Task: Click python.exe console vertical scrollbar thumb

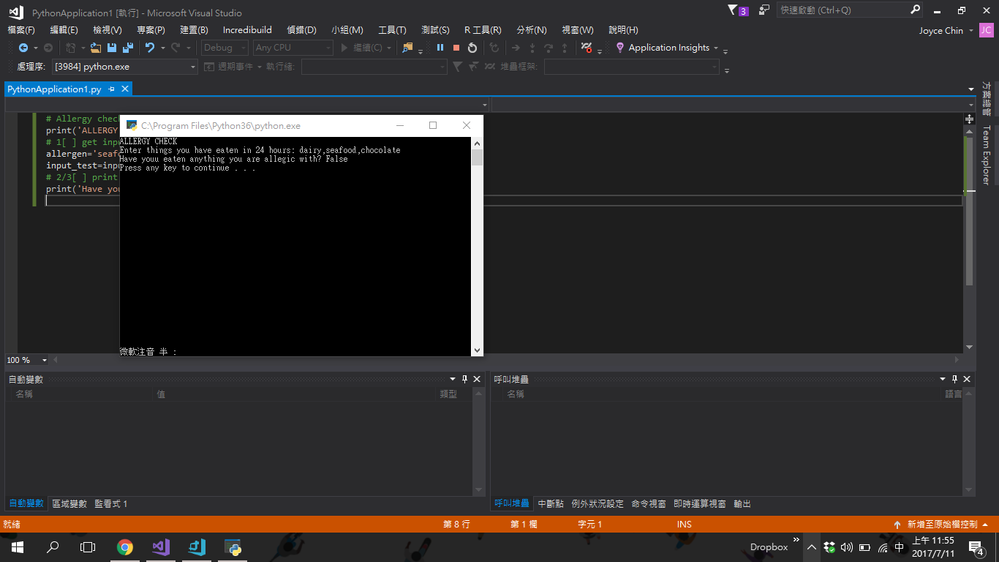Action: tap(477, 157)
